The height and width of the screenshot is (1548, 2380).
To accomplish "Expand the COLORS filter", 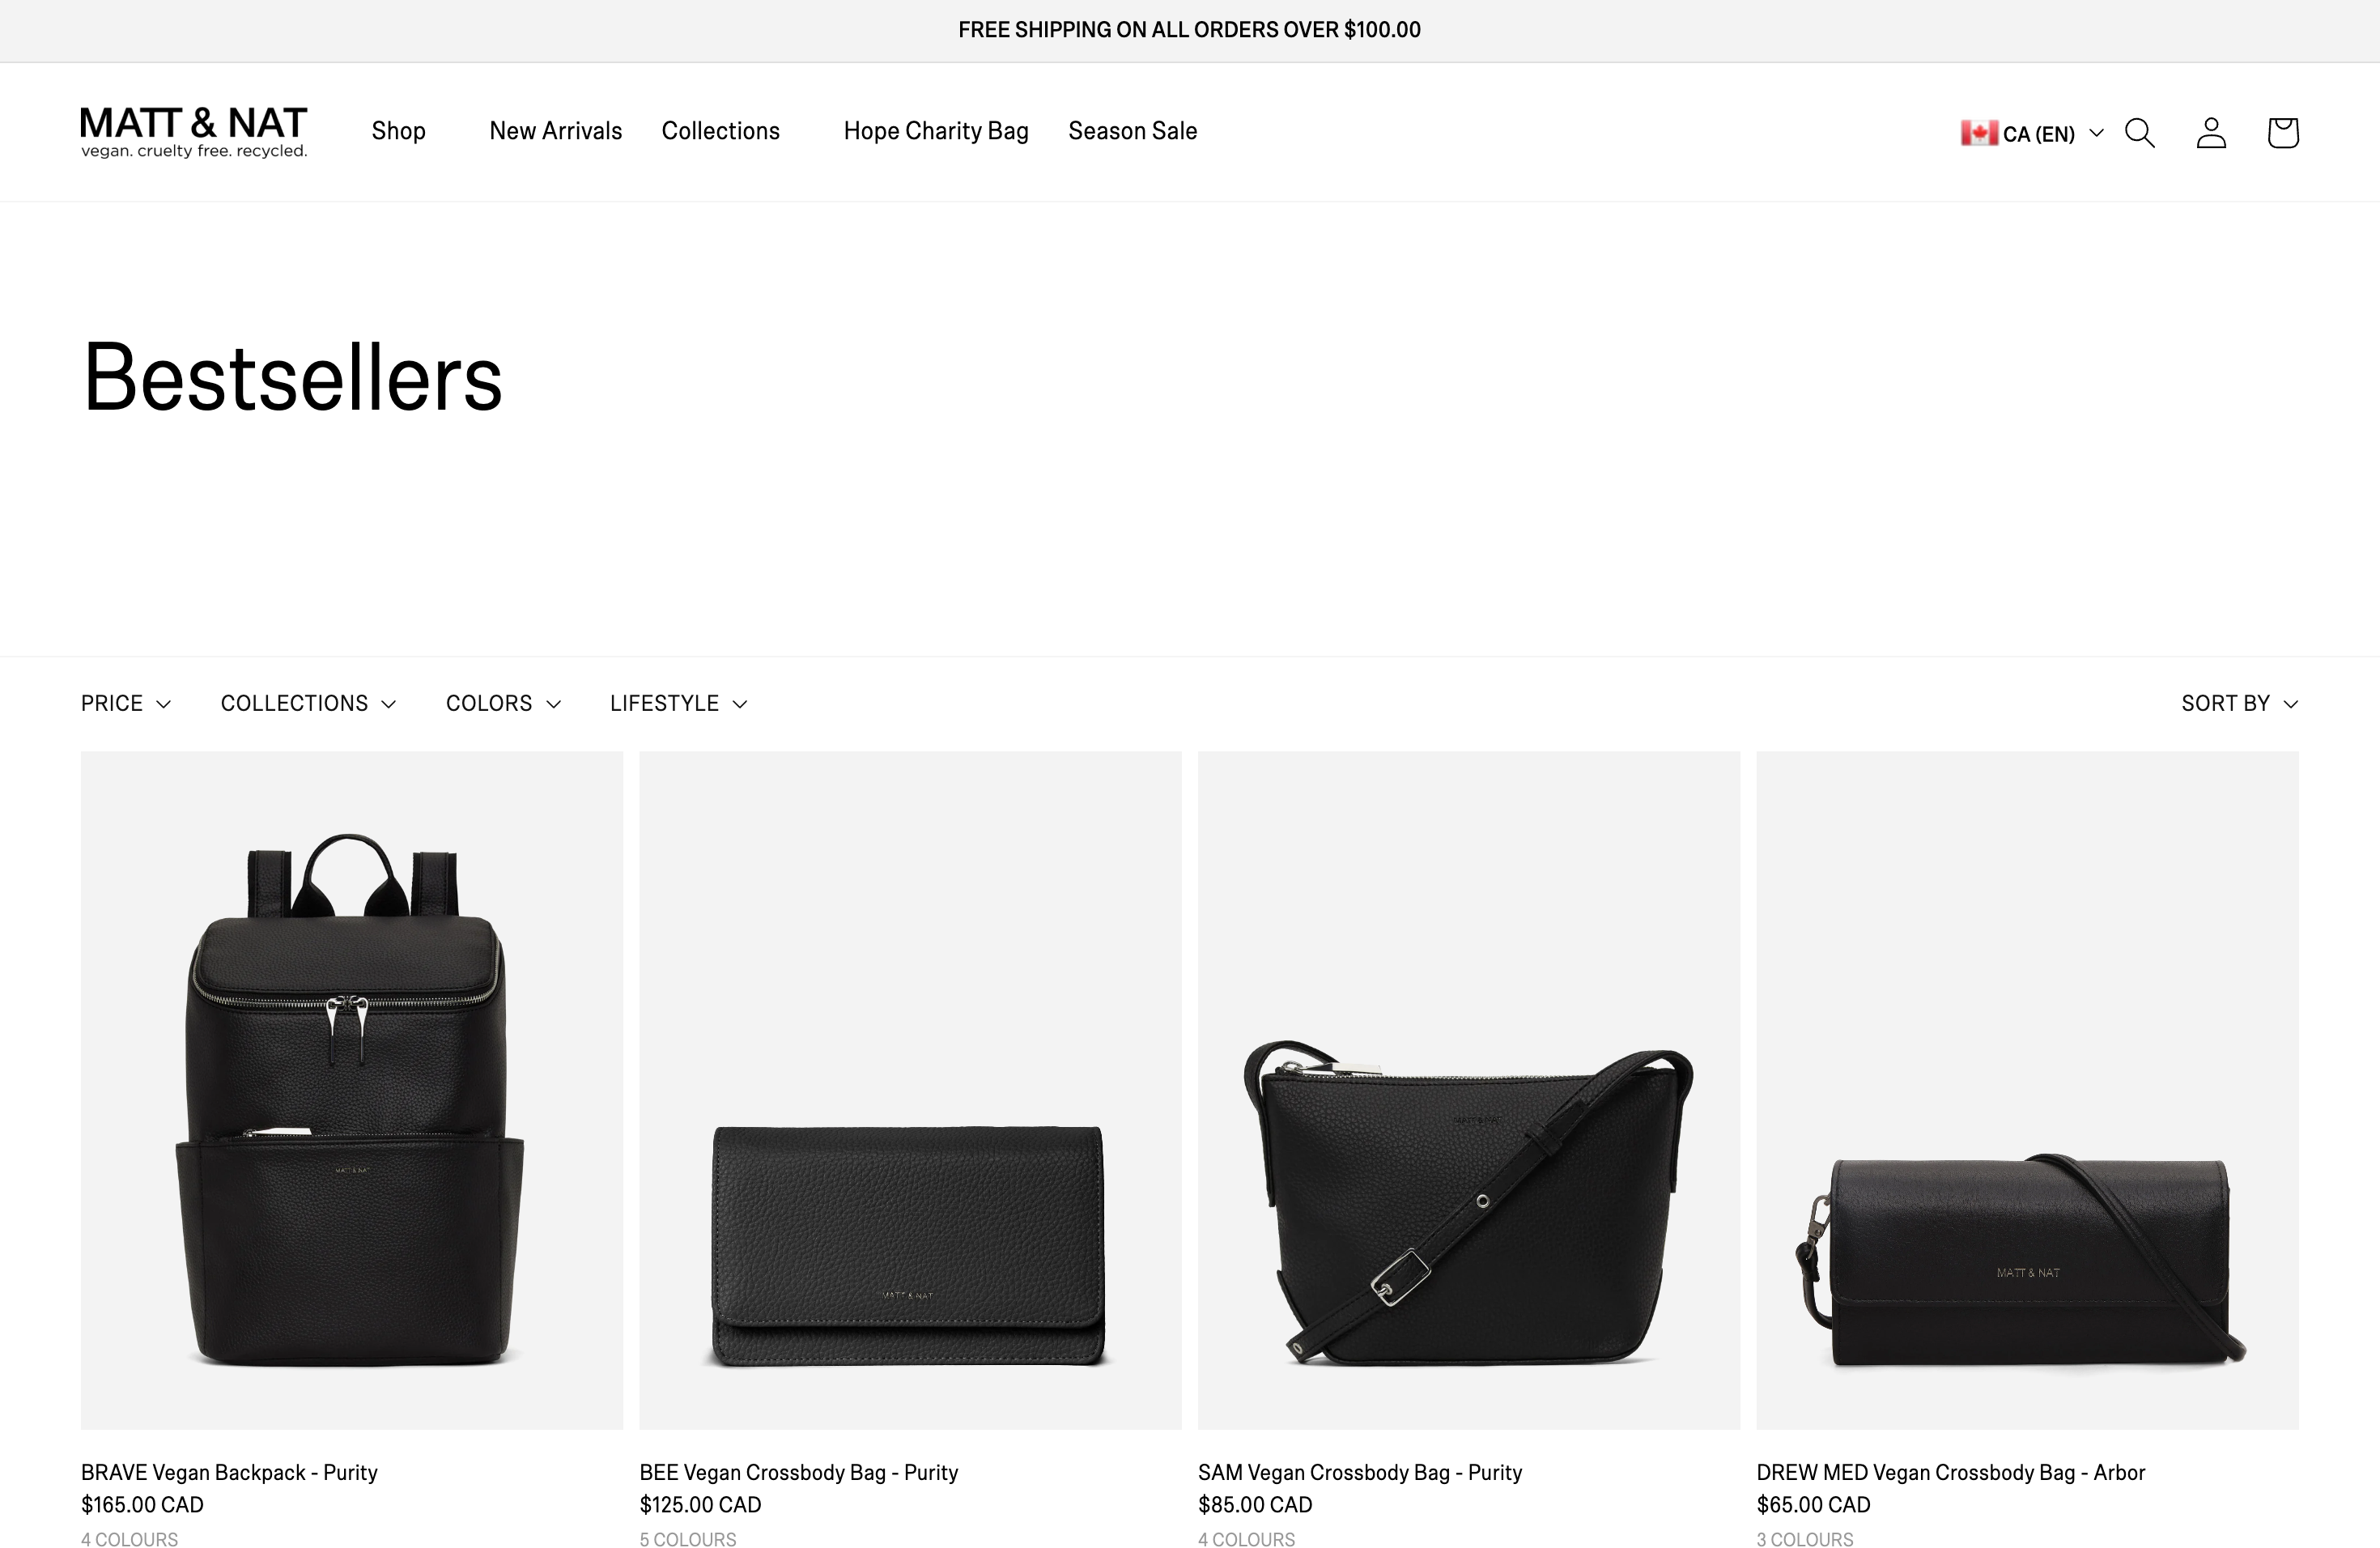I will pyautogui.click(x=503, y=703).
